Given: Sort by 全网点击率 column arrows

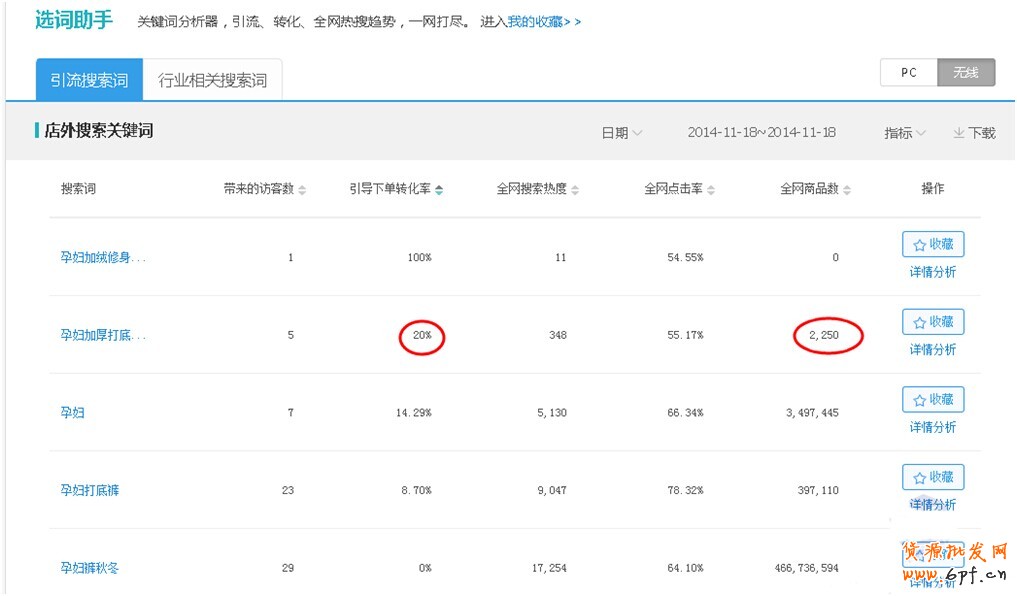Looking at the screenshot, I should [x=710, y=190].
